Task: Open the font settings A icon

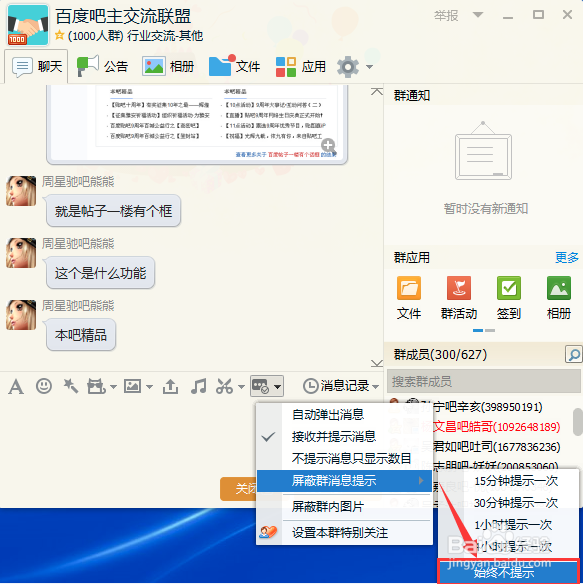Action: [16, 386]
